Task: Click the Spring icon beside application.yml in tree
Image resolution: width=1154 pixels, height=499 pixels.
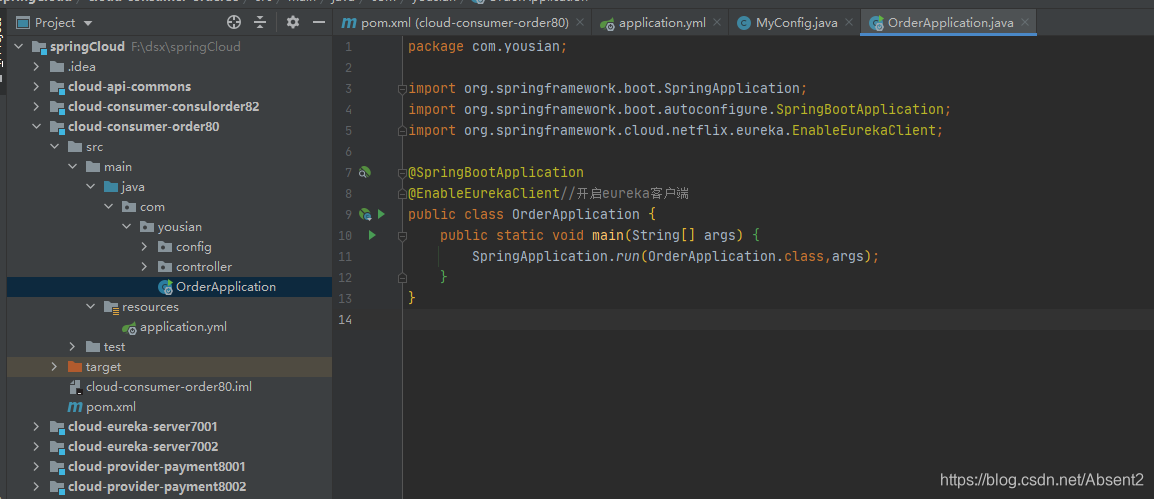Action: point(130,328)
